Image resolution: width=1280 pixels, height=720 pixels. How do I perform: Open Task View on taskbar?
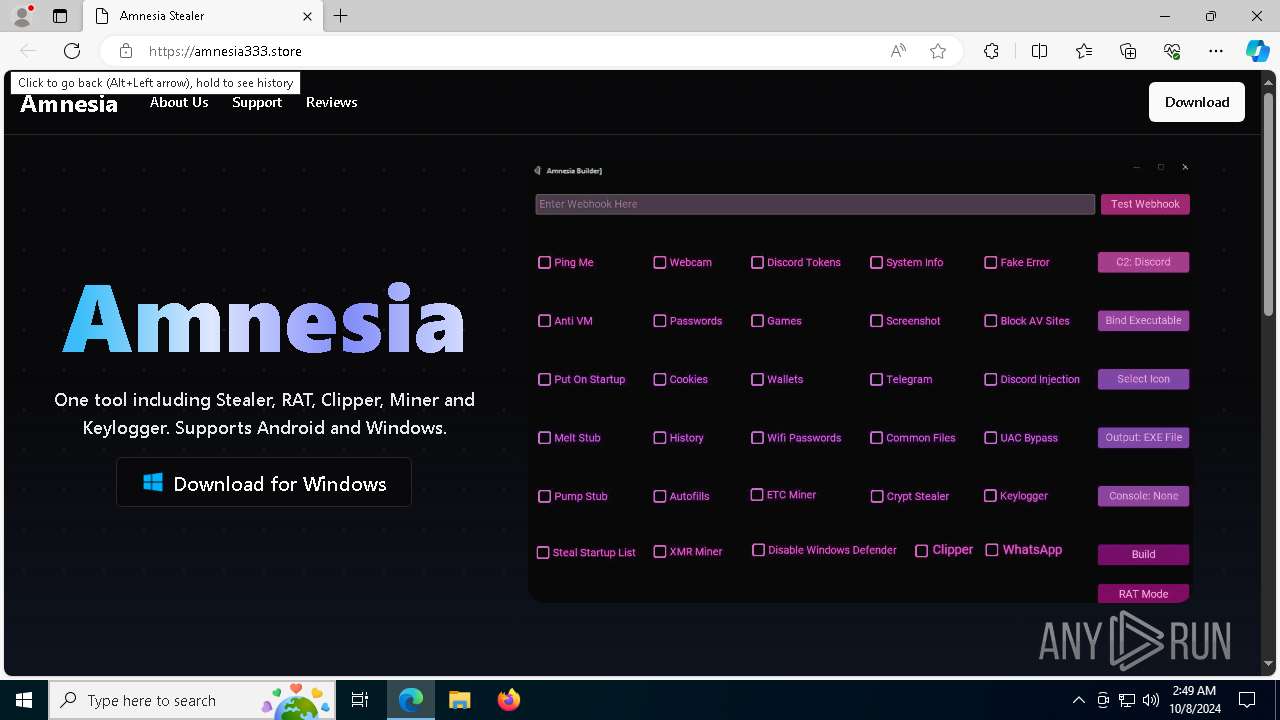360,700
